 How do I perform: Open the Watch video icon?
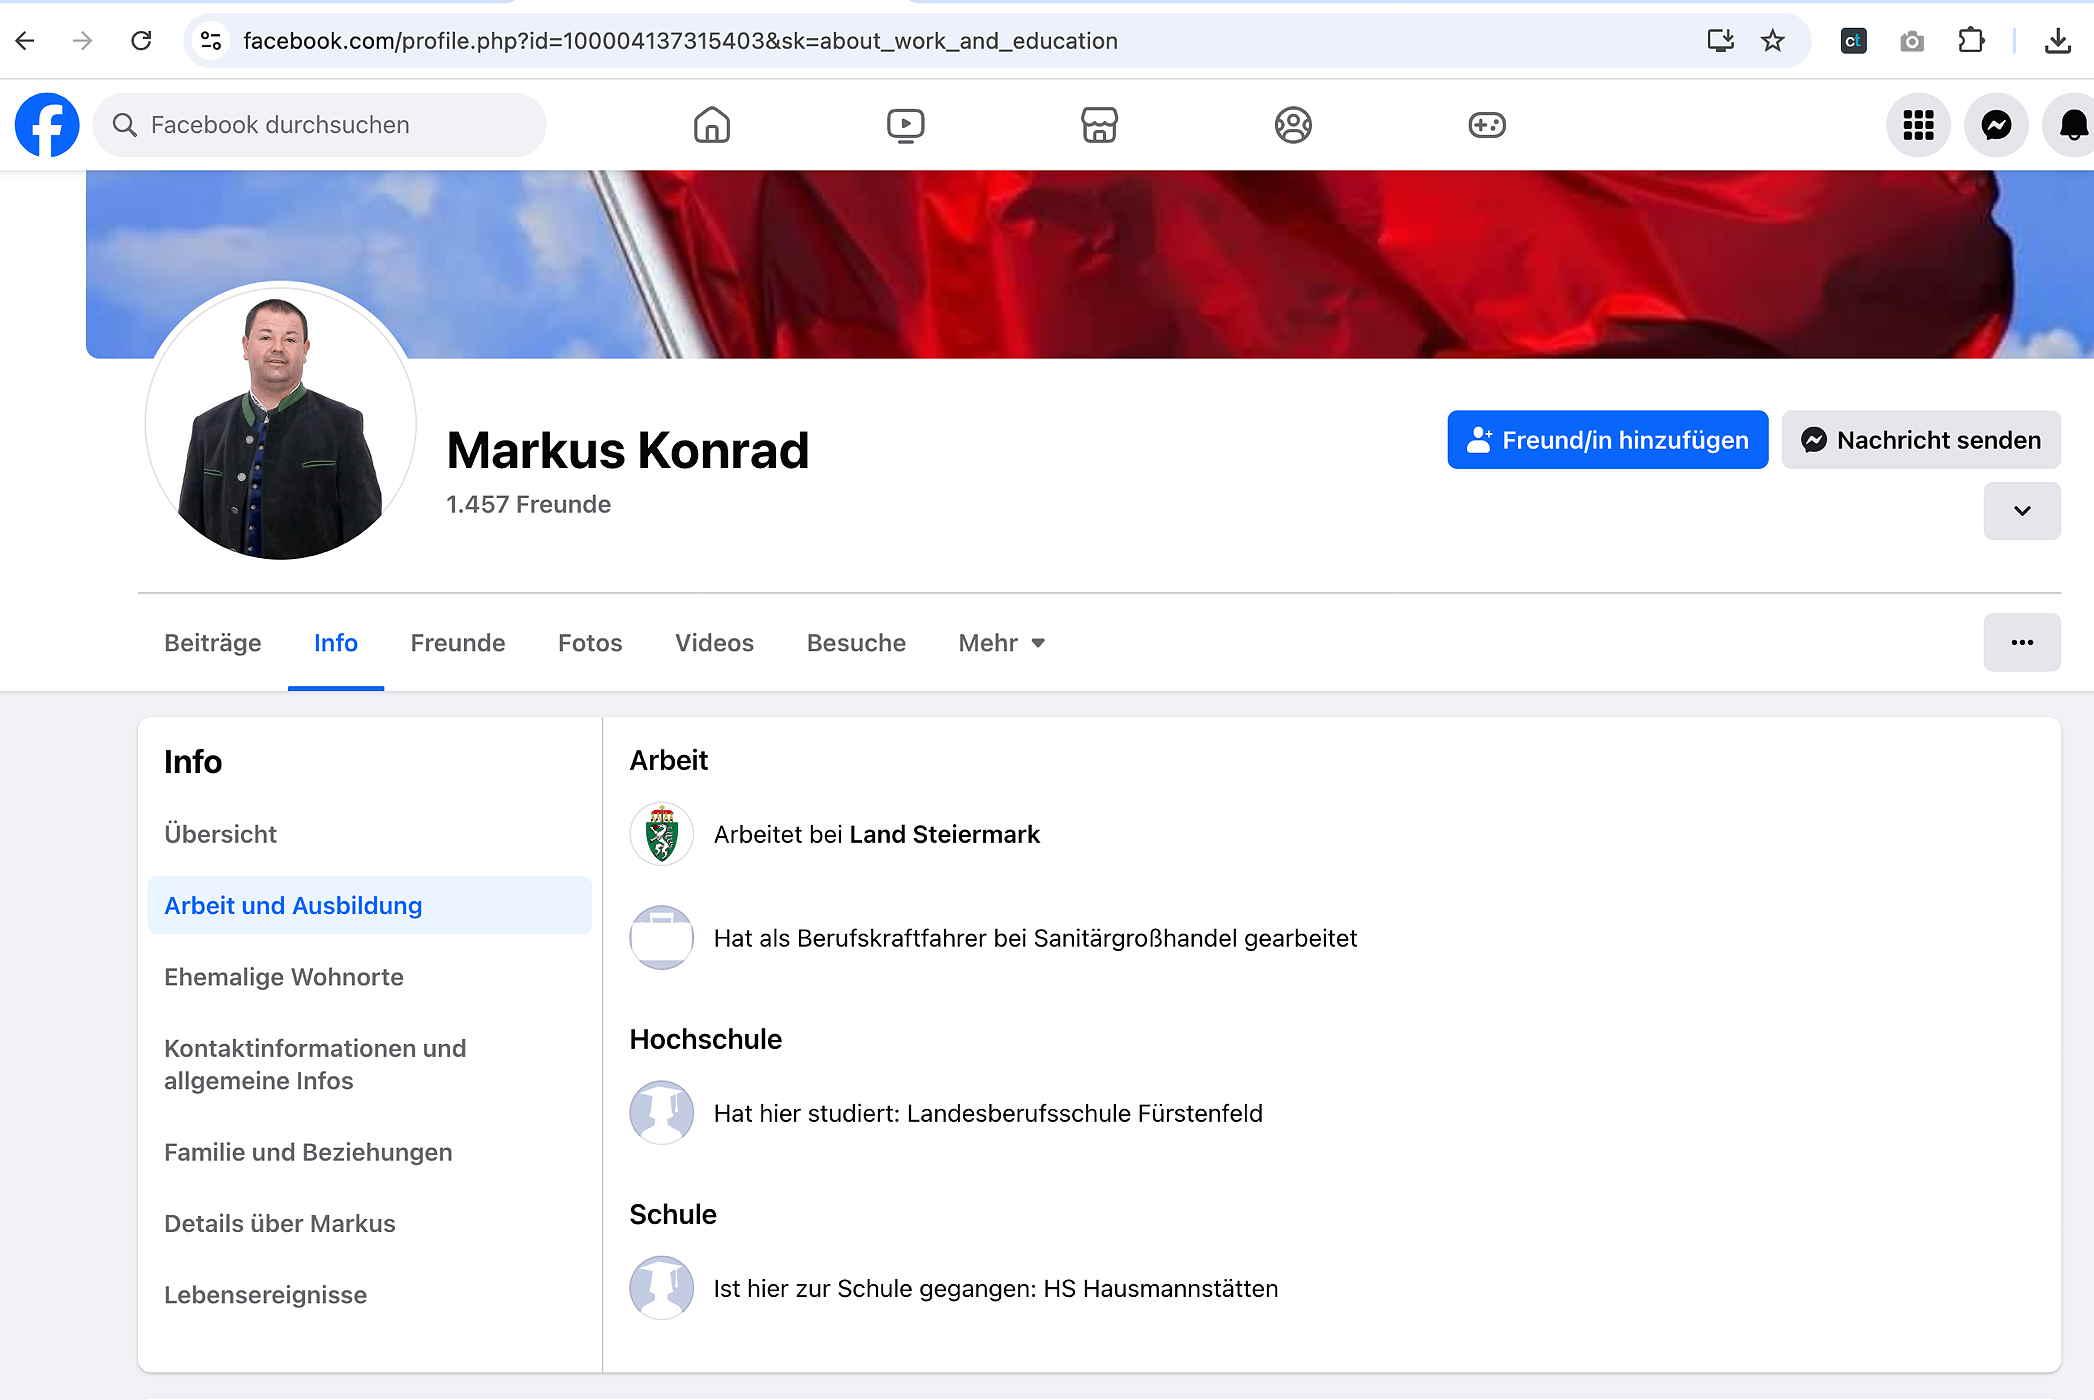(x=905, y=125)
